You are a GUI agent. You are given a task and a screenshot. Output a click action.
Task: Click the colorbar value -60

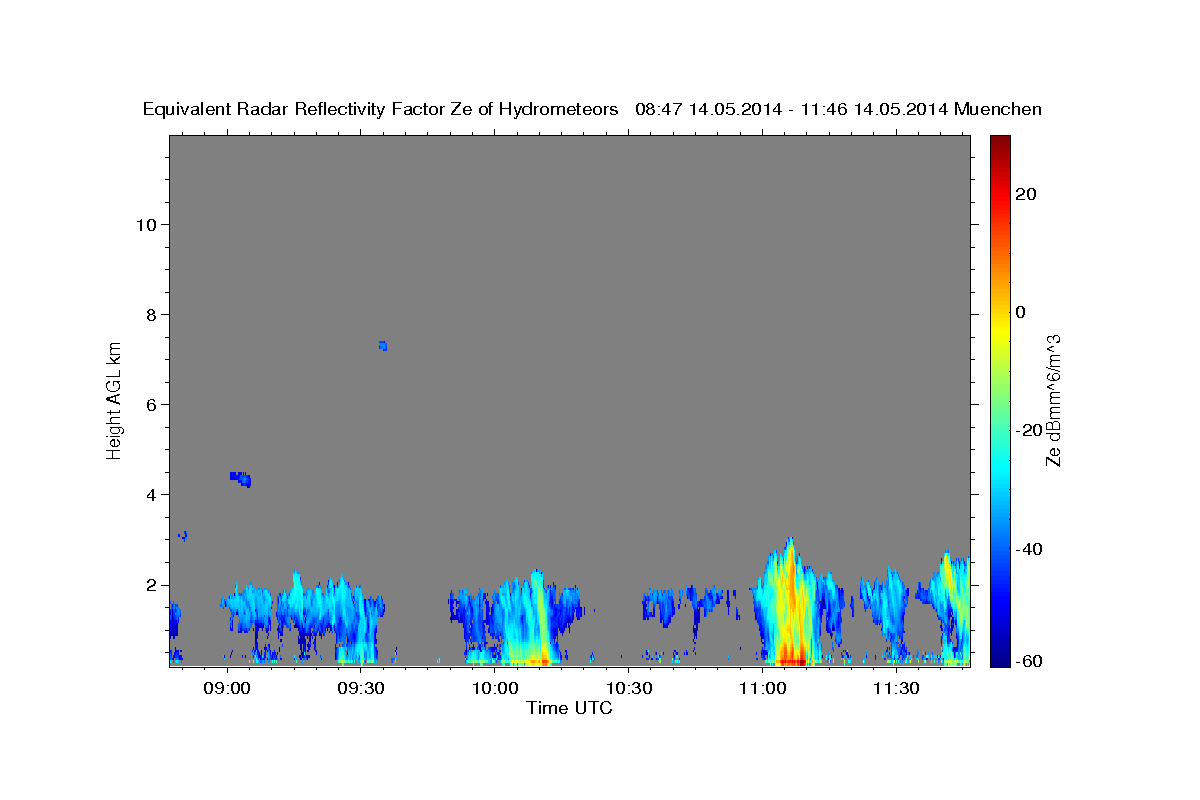point(1028,660)
